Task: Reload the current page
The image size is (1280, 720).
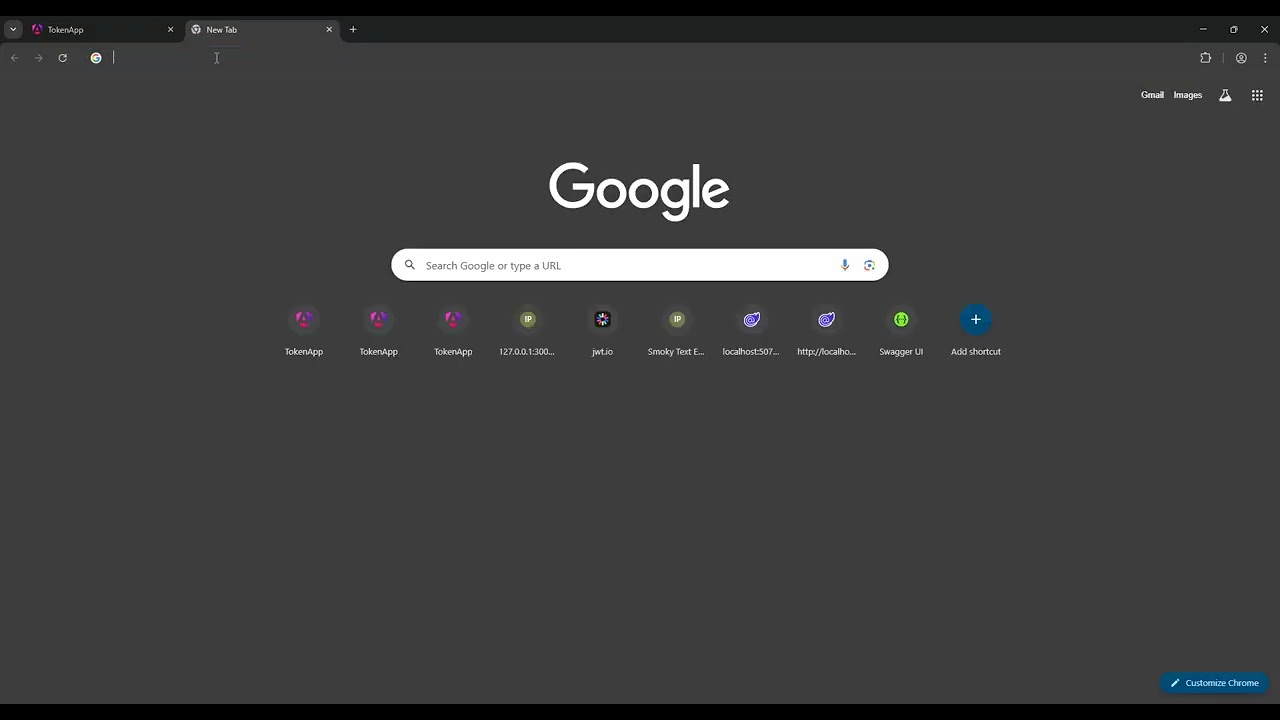Action: point(62,58)
